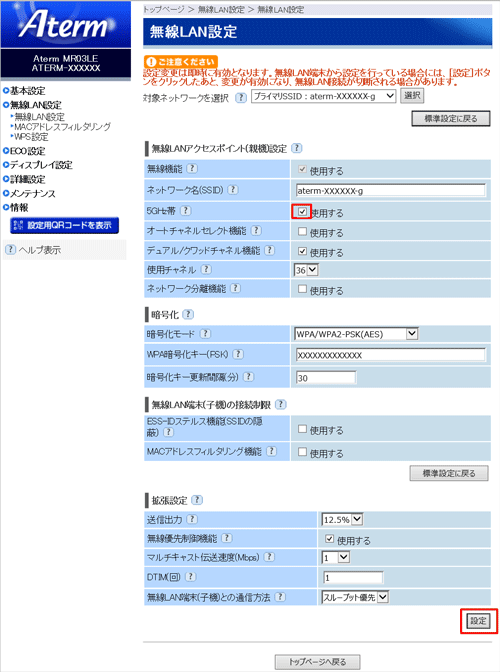Click help icon beside オートチャネルセレクト機能
Viewport: 500px width, 672px height.
256,230
